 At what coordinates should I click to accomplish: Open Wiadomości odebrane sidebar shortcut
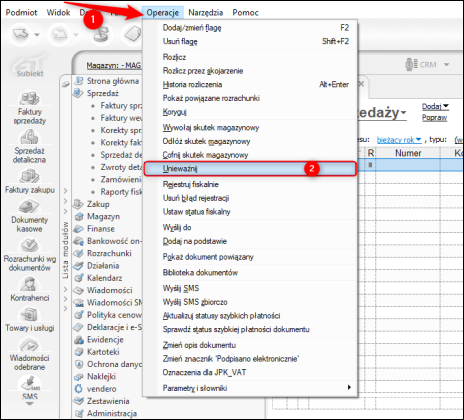coord(29,354)
